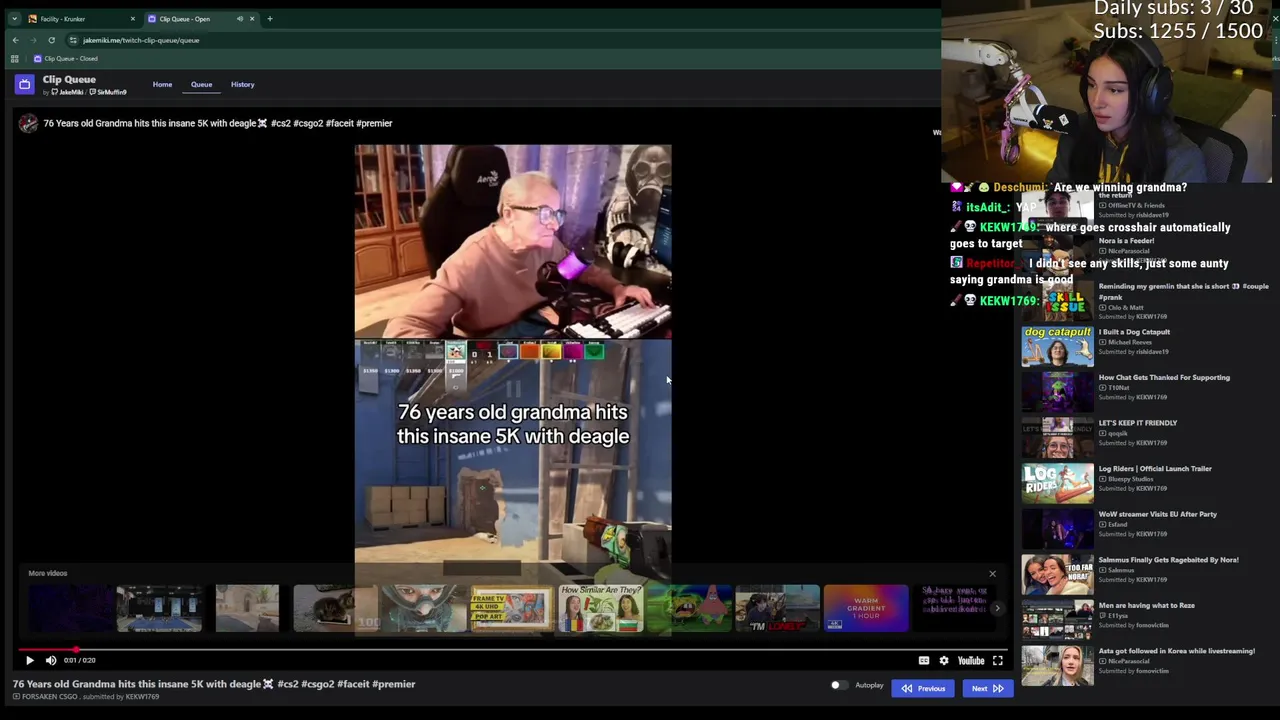
Task: Mute audio on Clip Queue browser tab
Action: click(240, 19)
